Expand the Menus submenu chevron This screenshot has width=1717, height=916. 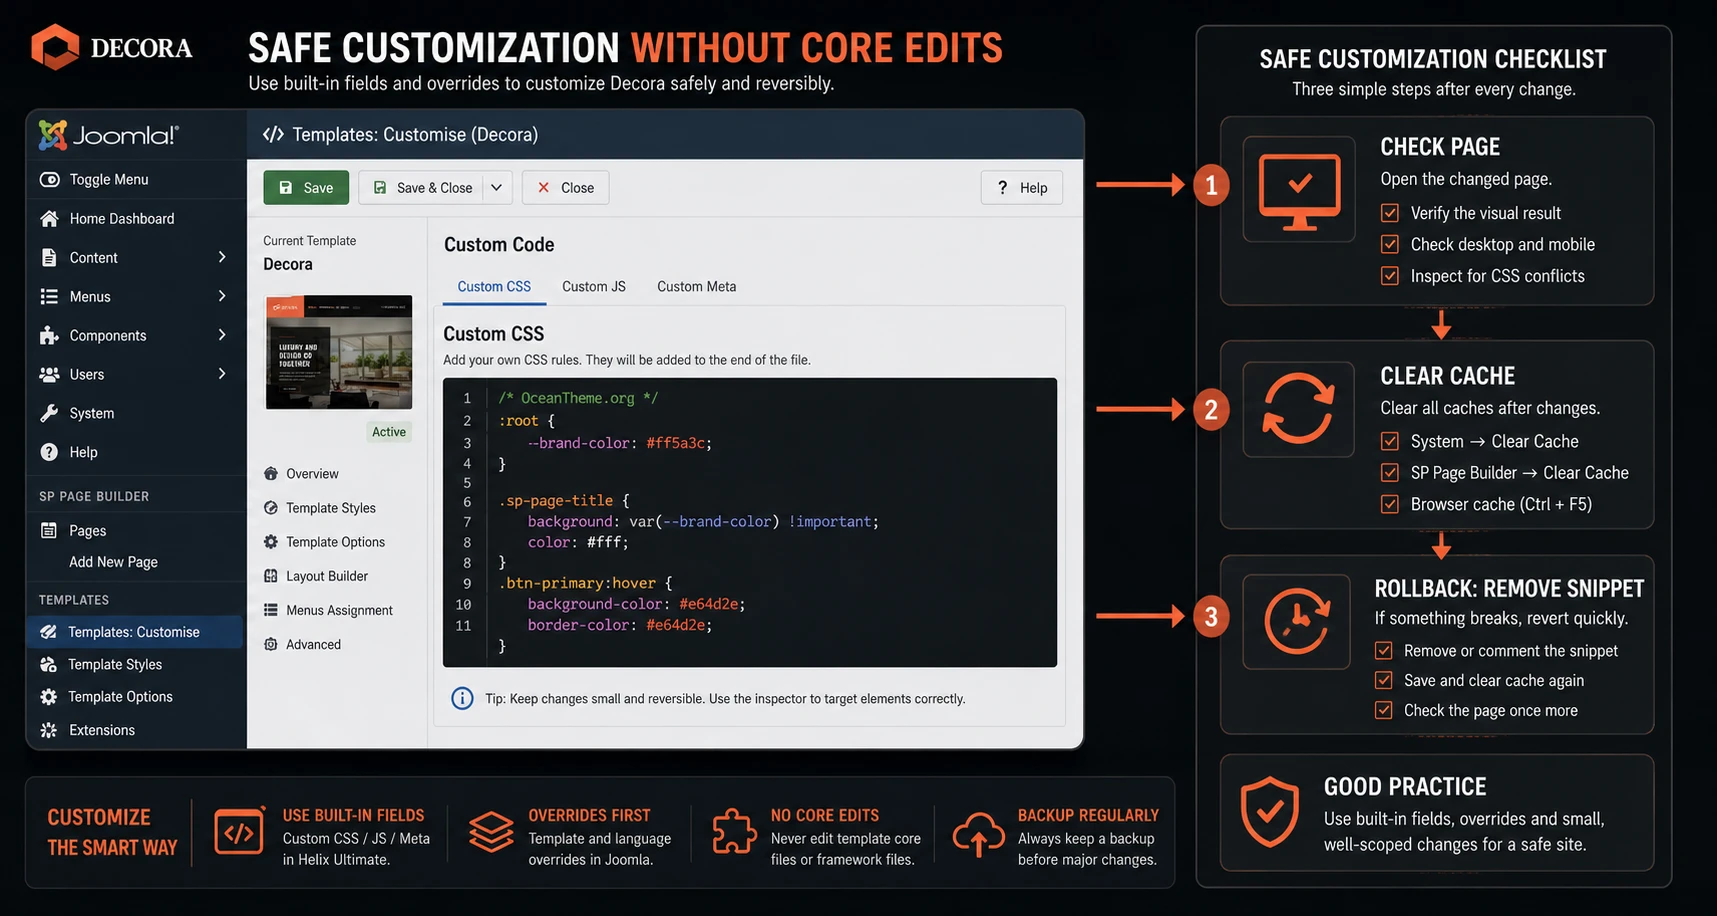tap(222, 296)
